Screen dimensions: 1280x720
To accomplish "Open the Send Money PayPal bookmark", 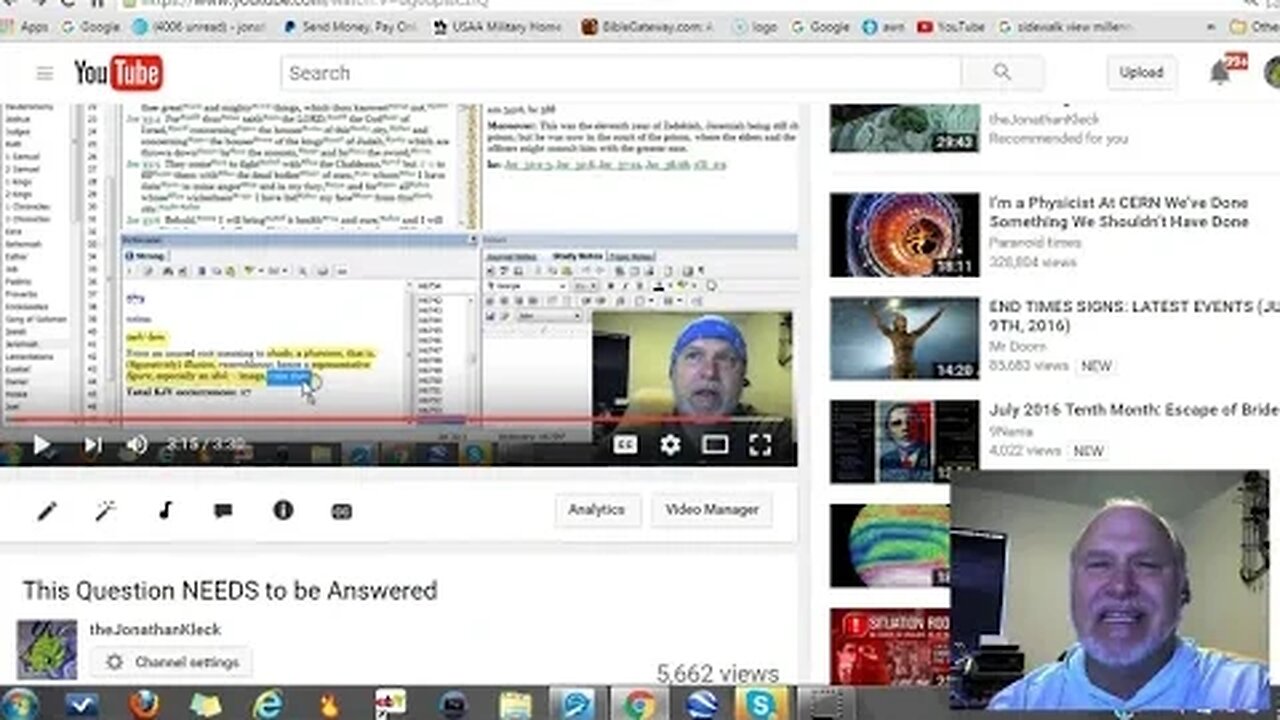I will [x=350, y=27].
